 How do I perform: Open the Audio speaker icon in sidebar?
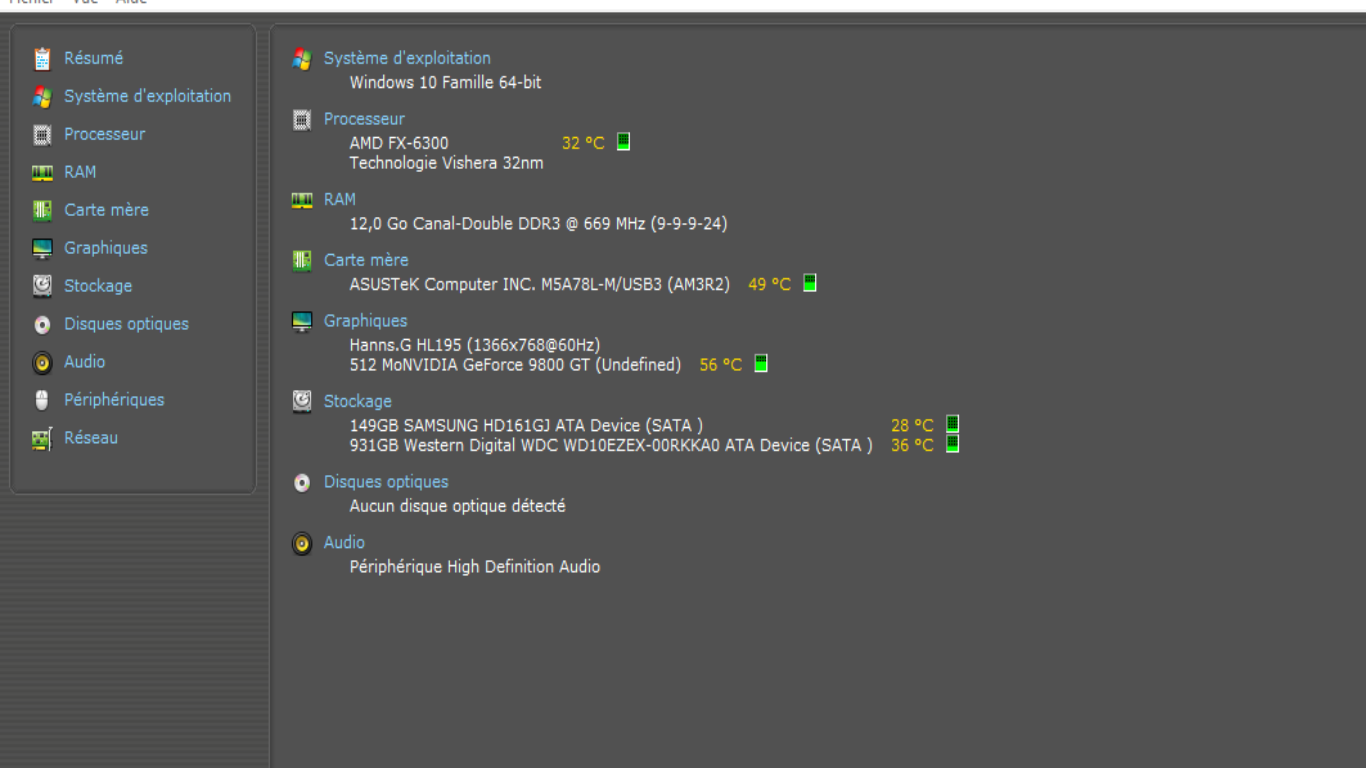[42, 362]
